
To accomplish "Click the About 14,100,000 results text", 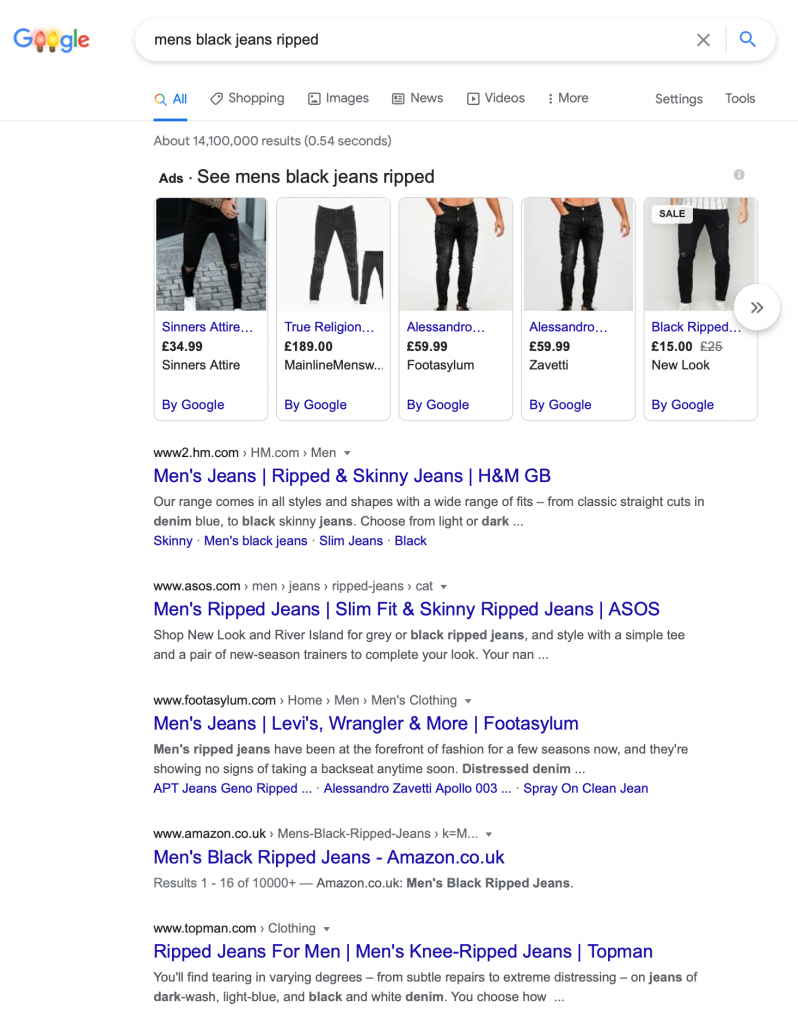I will pos(272,141).
